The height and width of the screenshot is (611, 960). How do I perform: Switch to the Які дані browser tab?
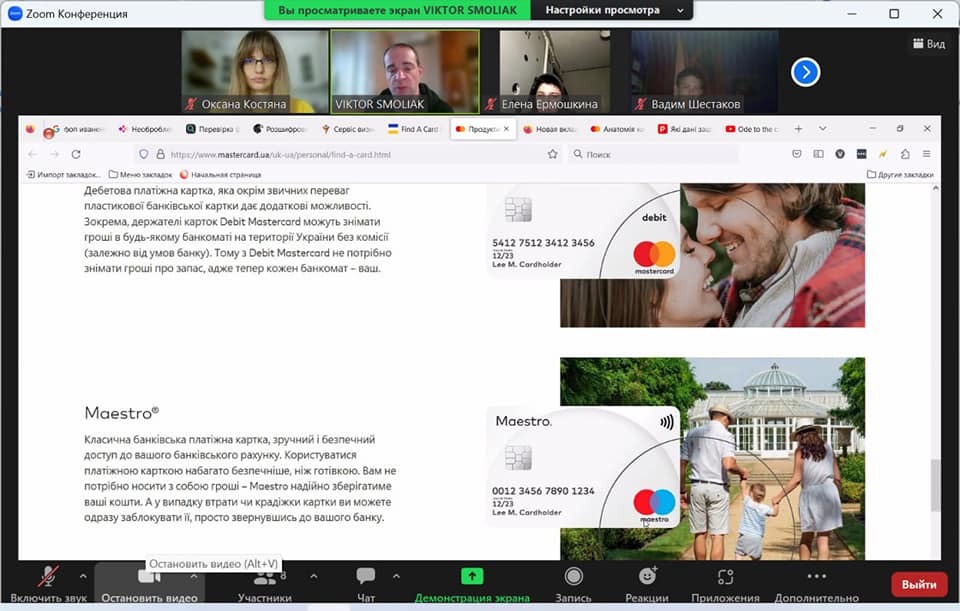click(684, 129)
